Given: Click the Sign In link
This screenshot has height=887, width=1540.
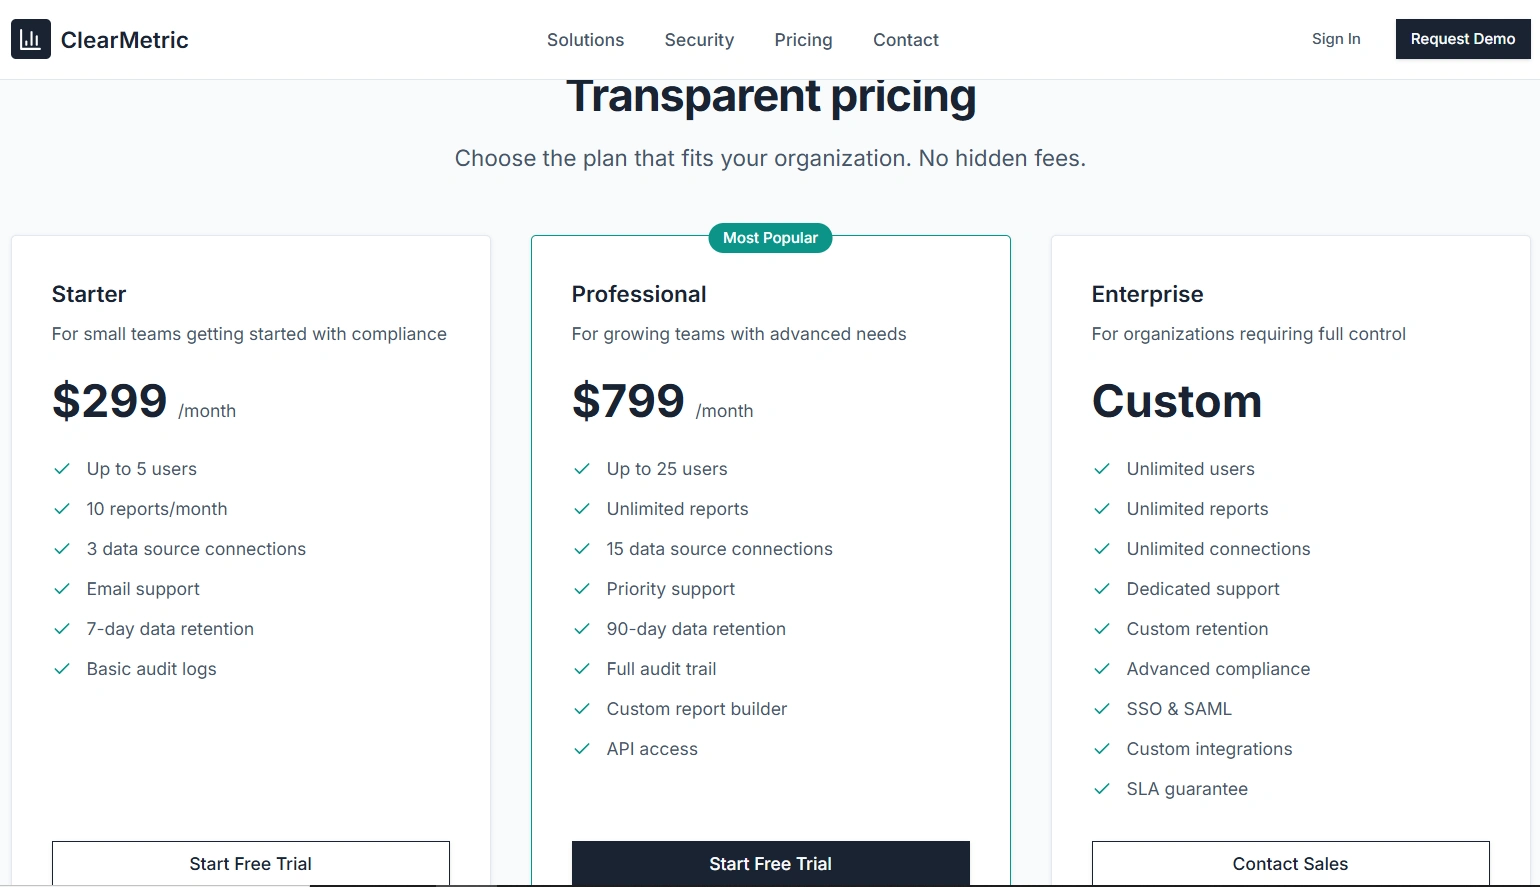Looking at the screenshot, I should 1336,39.
